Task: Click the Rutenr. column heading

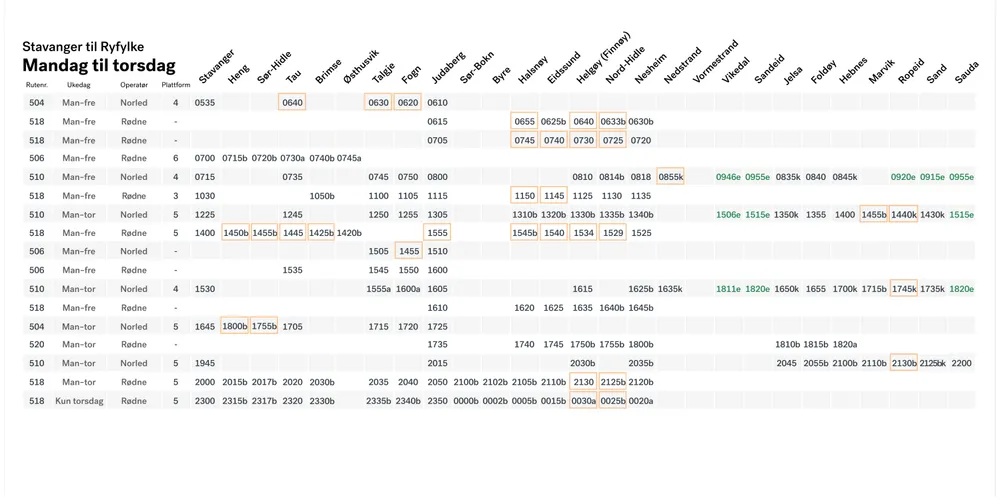Action: pos(37,85)
